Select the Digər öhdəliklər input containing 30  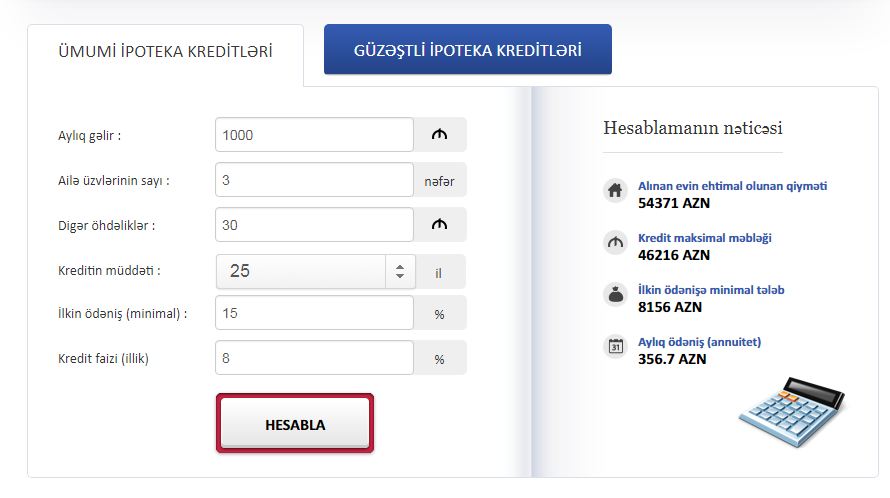click(x=314, y=224)
